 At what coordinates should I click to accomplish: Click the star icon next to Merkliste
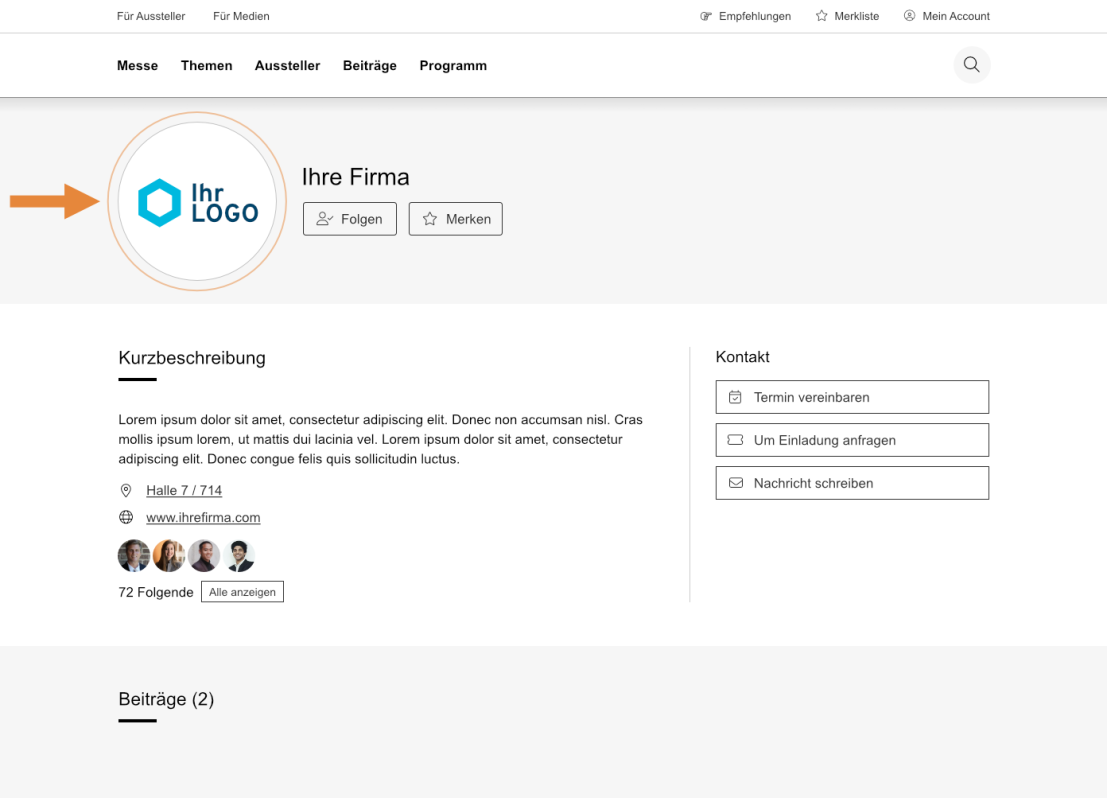click(x=820, y=15)
